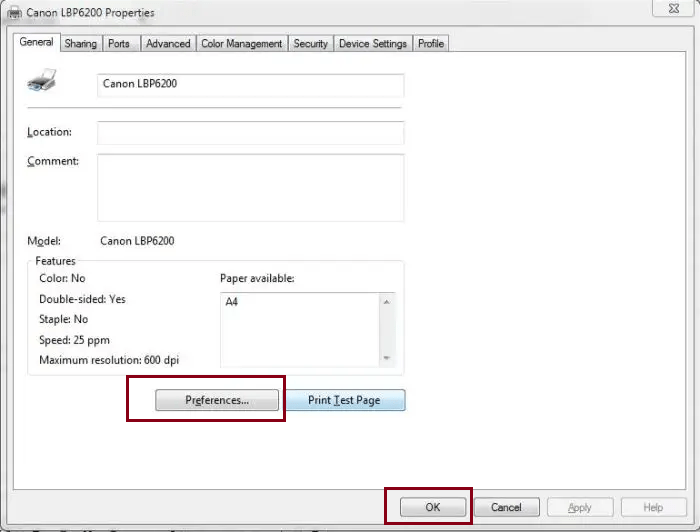Go to Color Management tab

241,44
